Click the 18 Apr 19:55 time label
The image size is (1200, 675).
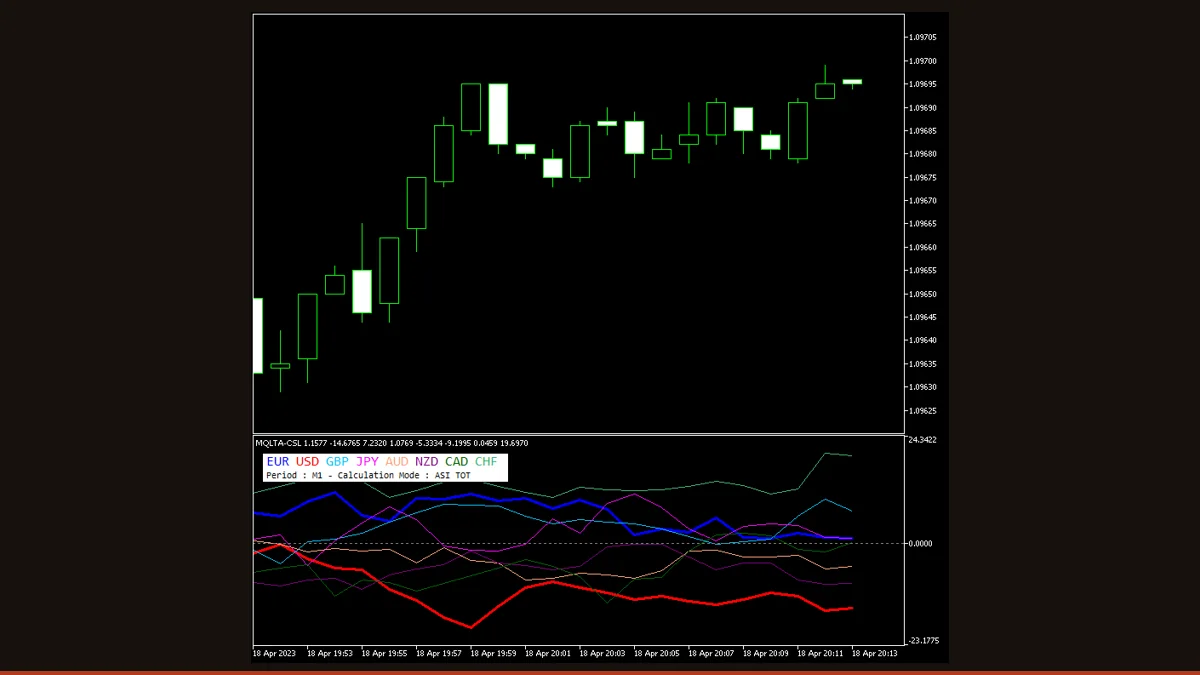pyautogui.click(x=384, y=653)
